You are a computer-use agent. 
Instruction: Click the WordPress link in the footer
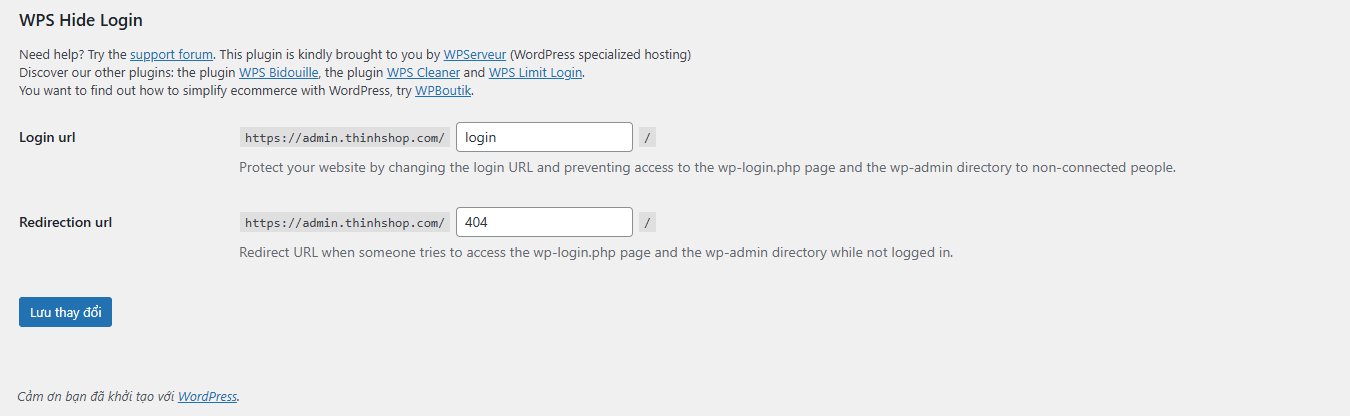[207, 396]
